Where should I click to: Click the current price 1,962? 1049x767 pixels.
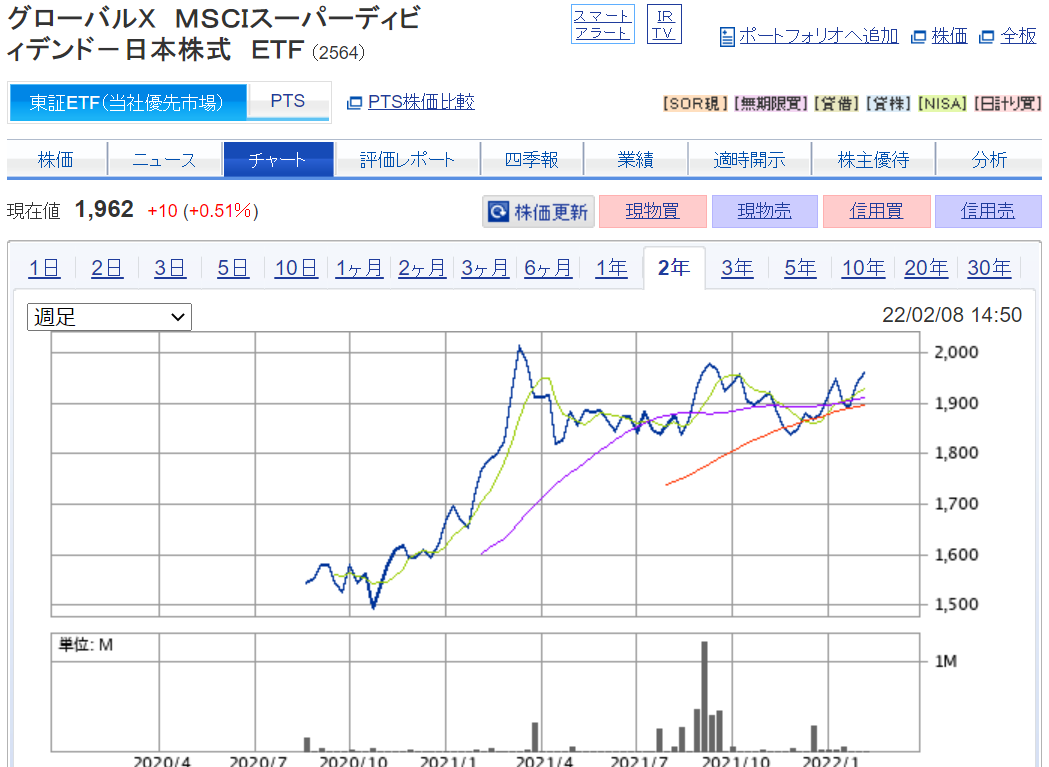pyautogui.click(x=104, y=210)
